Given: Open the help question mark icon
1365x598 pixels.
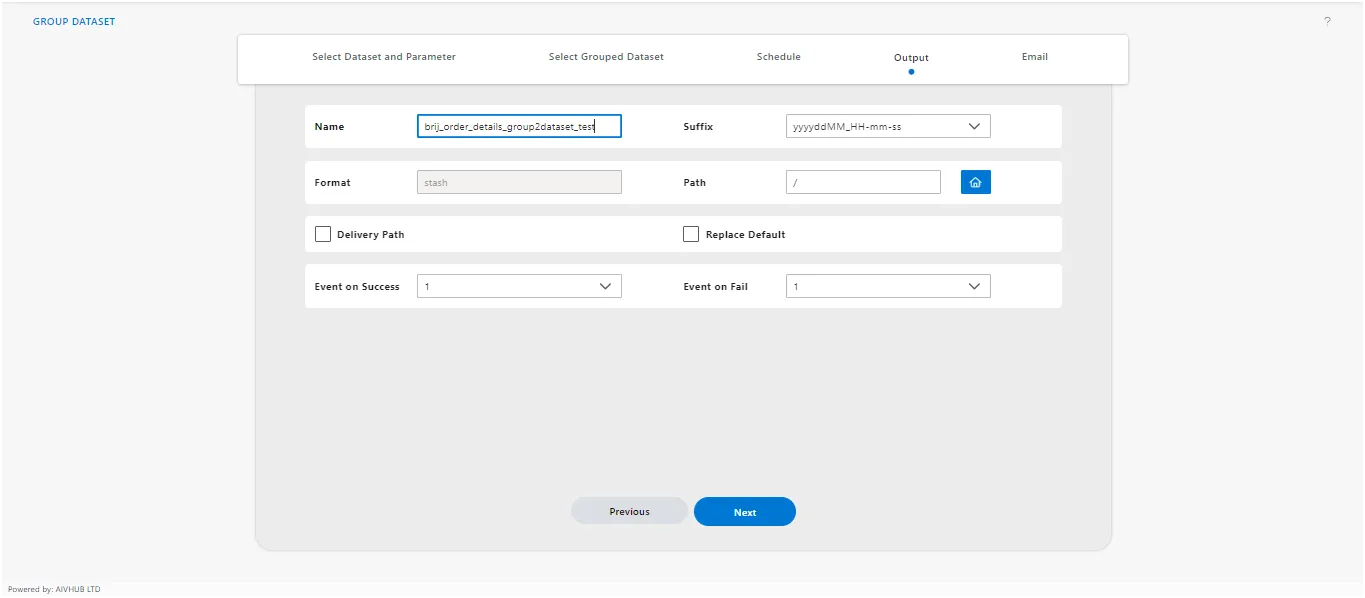Looking at the screenshot, I should coord(1327,21).
